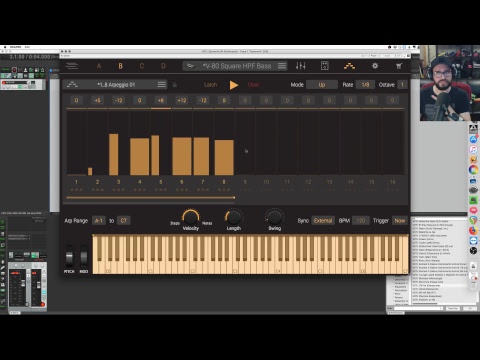
Task: Adjust step 6 velocity bar
Action: coord(182,156)
